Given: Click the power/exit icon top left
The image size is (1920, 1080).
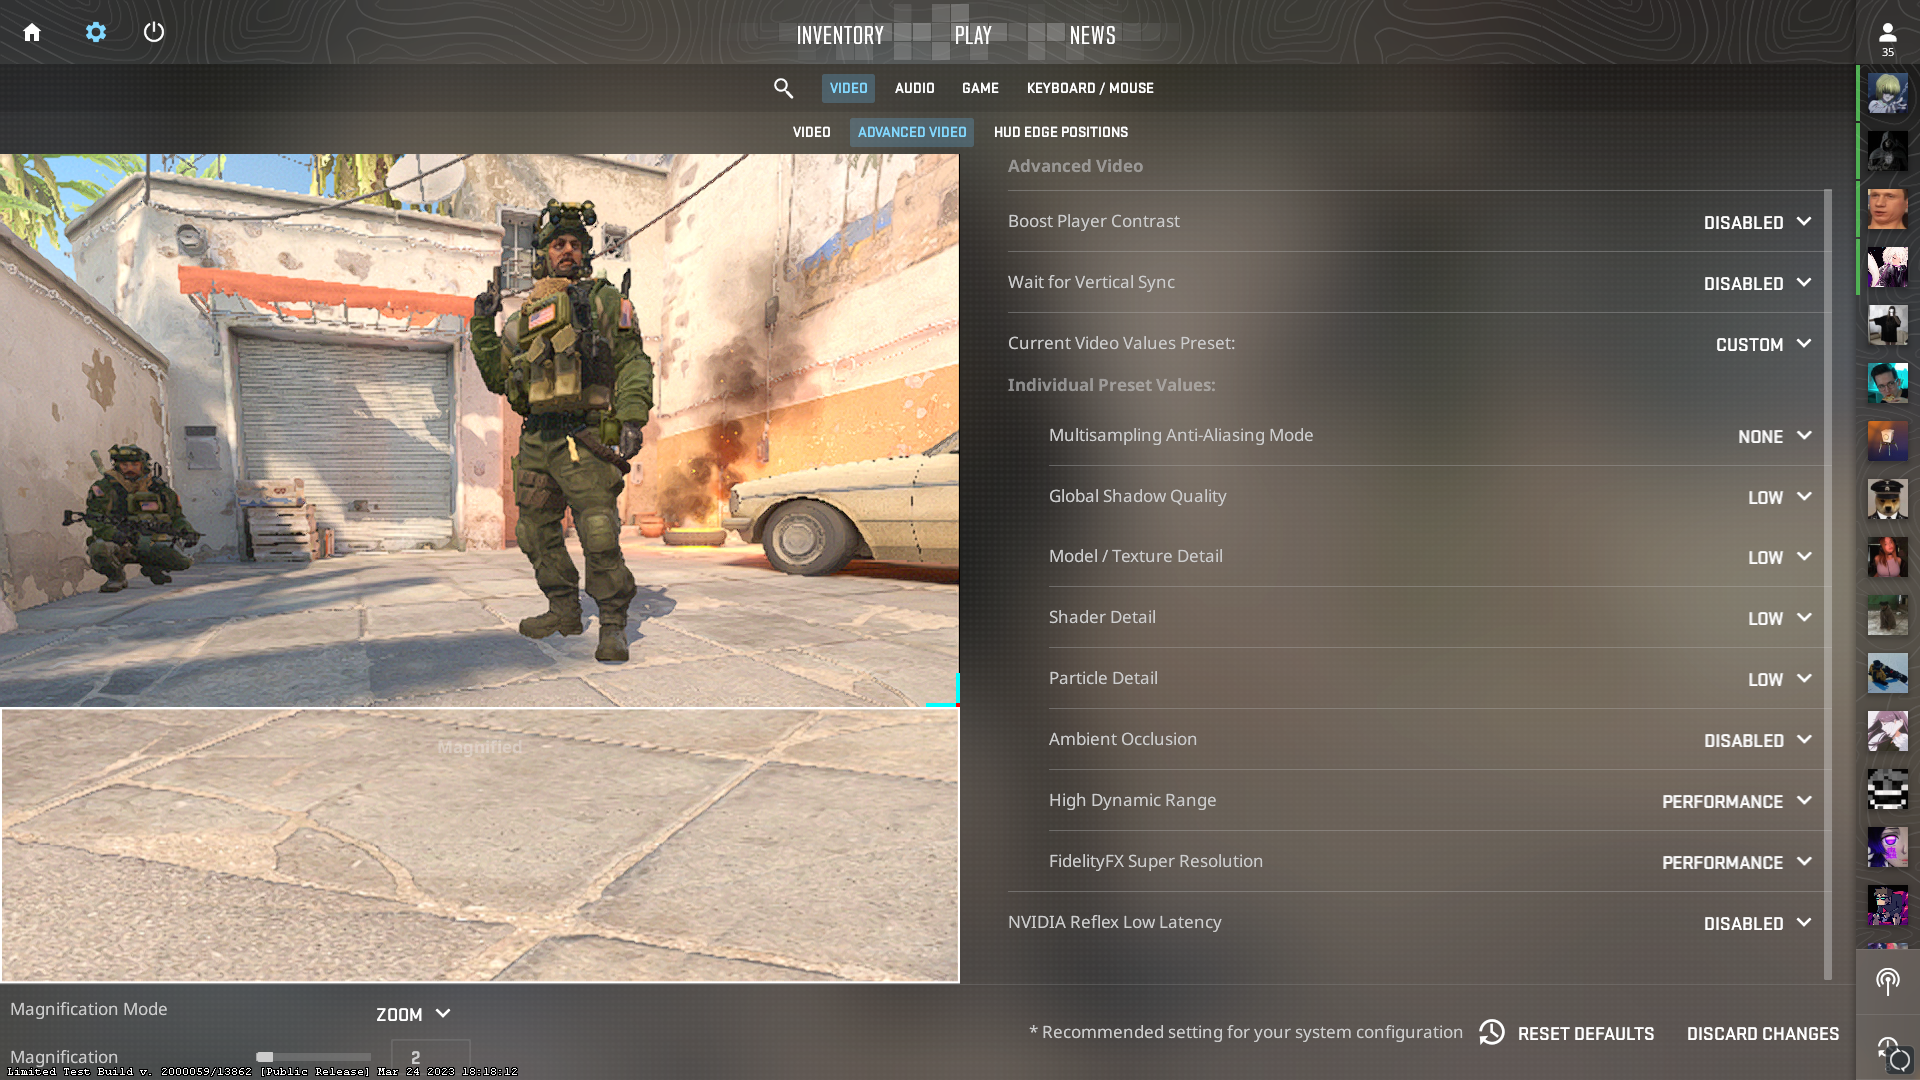Looking at the screenshot, I should tap(154, 32).
